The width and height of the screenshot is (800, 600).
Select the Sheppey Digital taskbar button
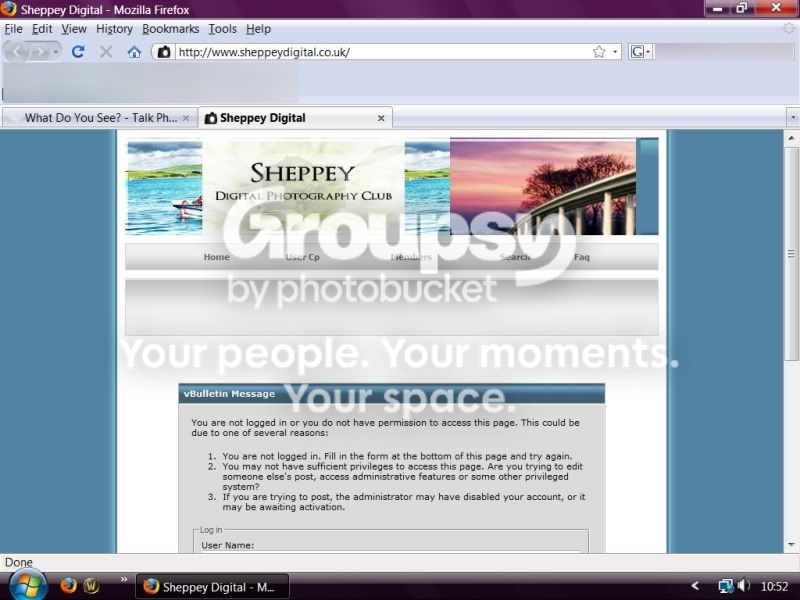(x=212, y=587)
